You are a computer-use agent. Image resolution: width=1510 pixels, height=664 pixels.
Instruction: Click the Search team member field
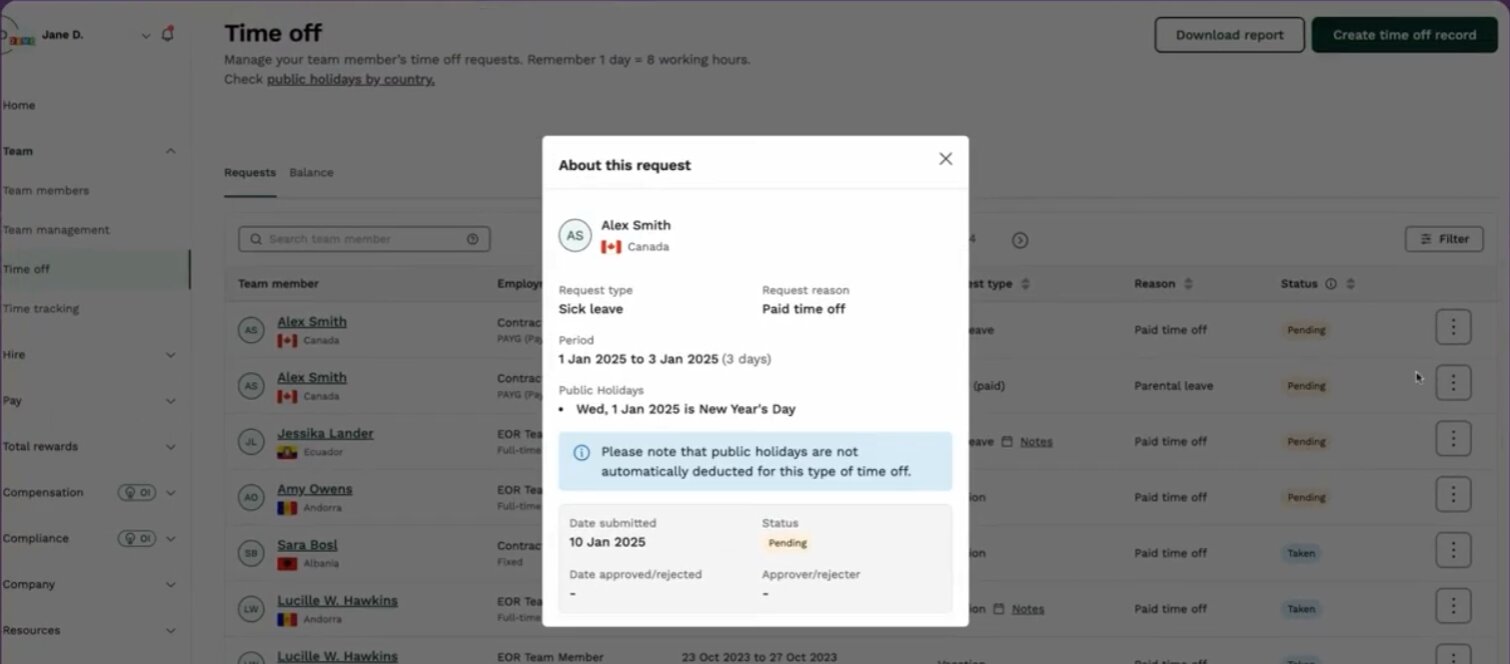tap(363, 239)
